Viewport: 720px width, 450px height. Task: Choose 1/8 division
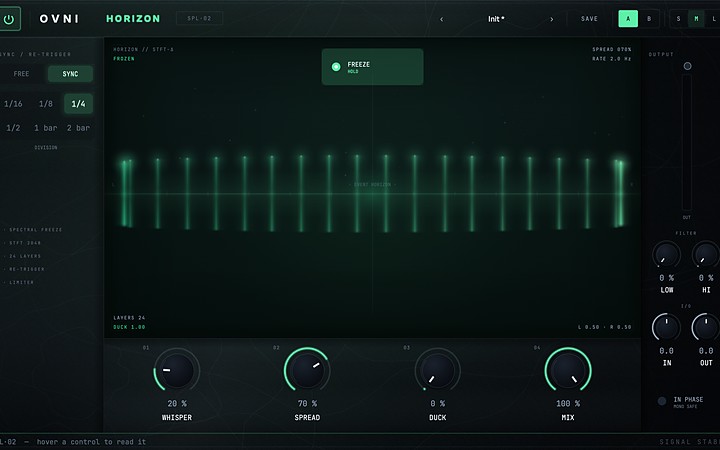click(45, 104)
